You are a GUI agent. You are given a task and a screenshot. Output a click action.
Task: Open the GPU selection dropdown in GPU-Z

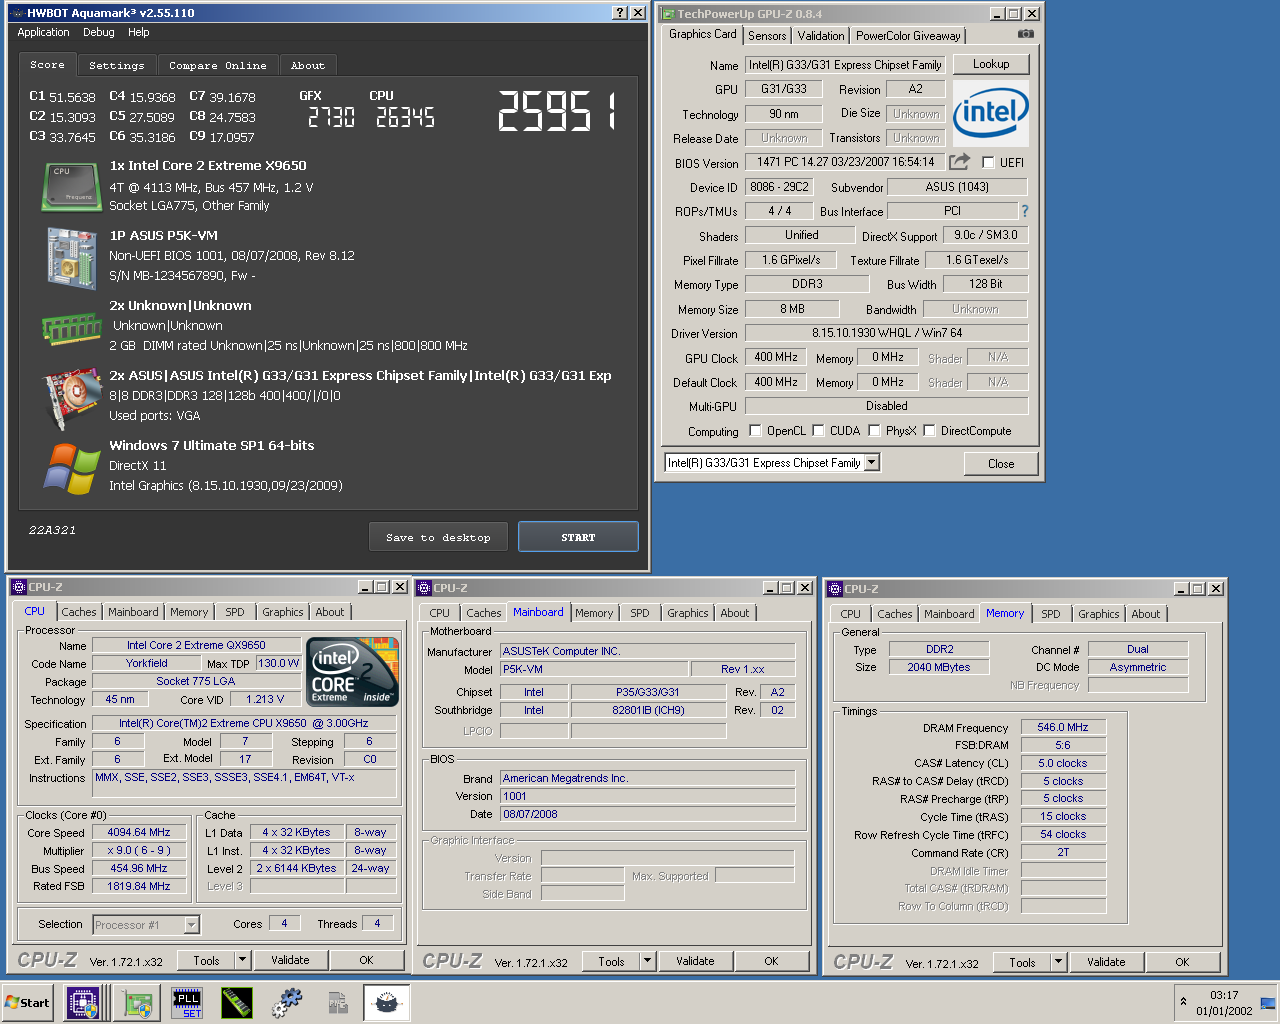[872, 462]
